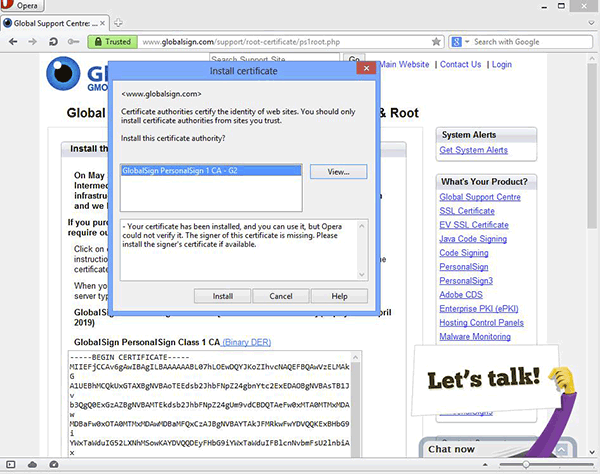
Task: Click the Opera Turbo speedometer icon
Action: 54,464
